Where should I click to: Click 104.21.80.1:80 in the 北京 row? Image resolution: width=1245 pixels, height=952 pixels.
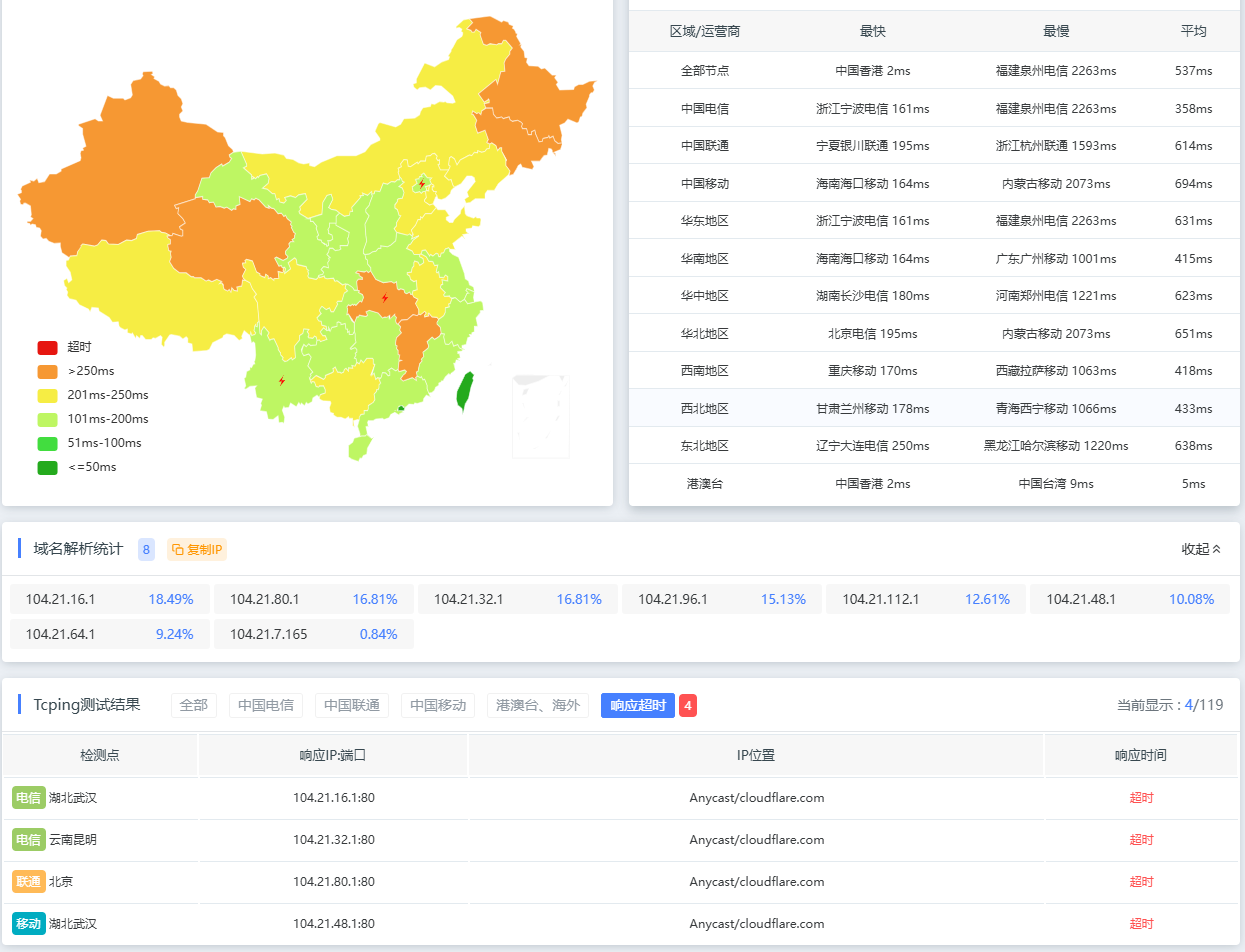point(334,882)
